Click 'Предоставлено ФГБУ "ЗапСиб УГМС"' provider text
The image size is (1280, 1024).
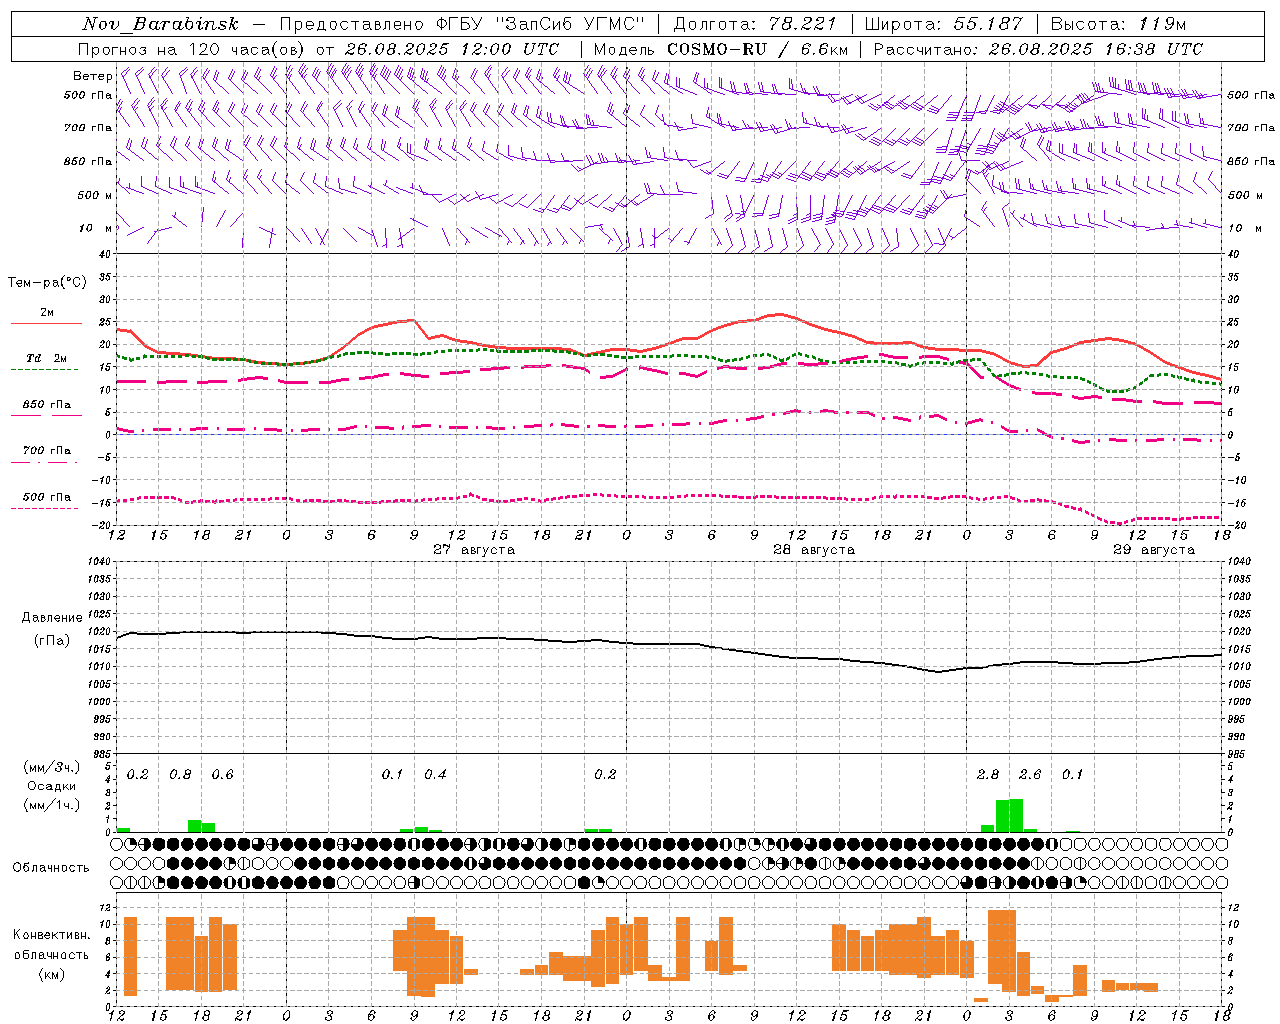[462, 24]
